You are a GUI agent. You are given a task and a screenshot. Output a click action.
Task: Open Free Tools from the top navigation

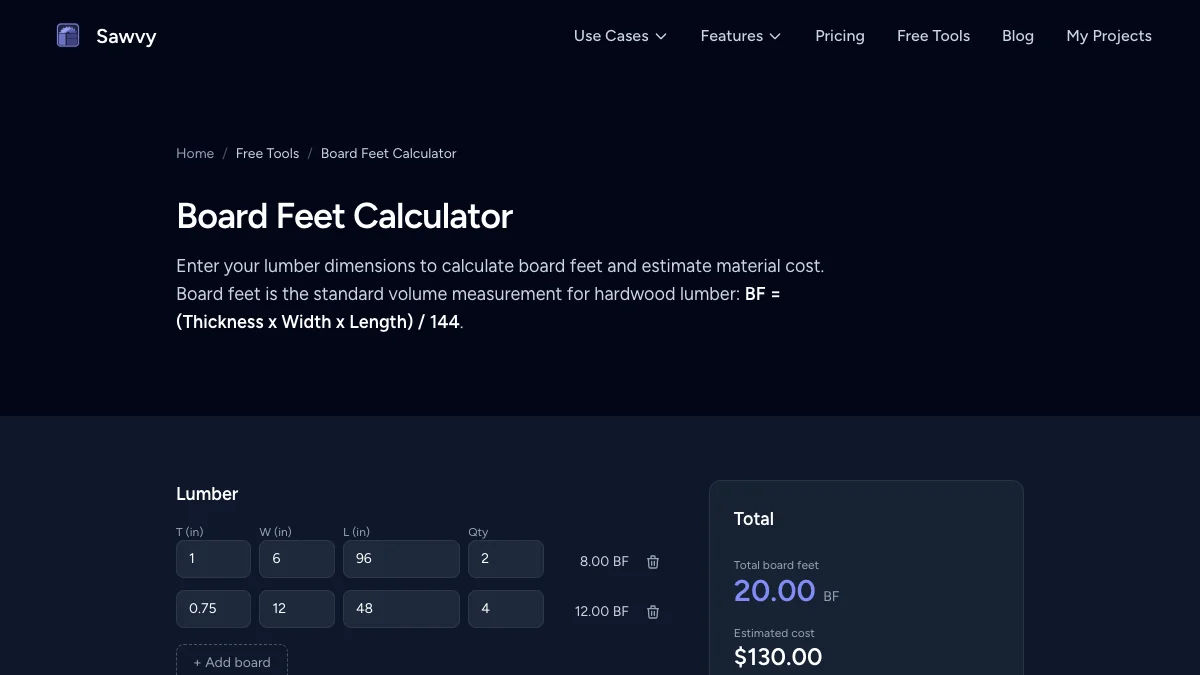933,35
